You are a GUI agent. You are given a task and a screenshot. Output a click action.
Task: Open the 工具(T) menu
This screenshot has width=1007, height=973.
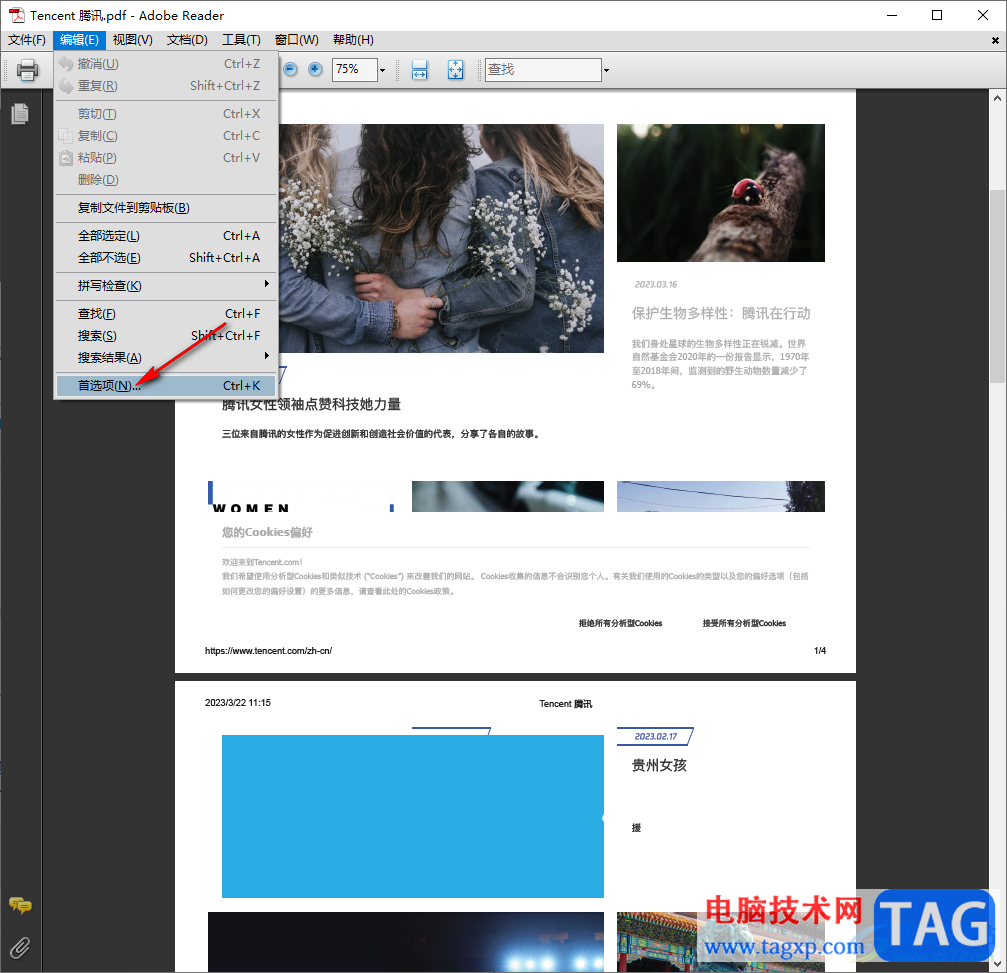241,40
